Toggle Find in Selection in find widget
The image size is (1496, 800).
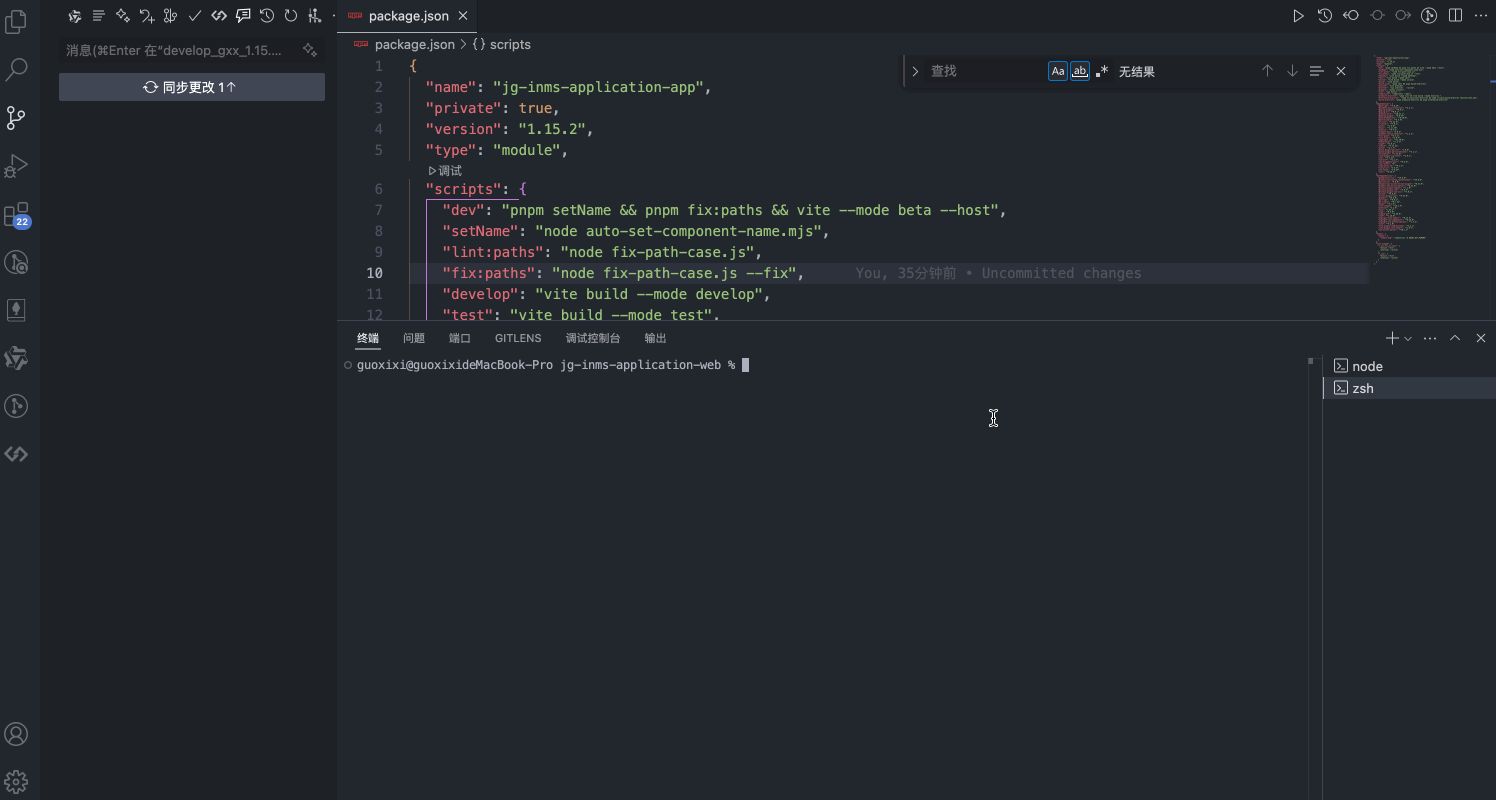[1316, 71]
